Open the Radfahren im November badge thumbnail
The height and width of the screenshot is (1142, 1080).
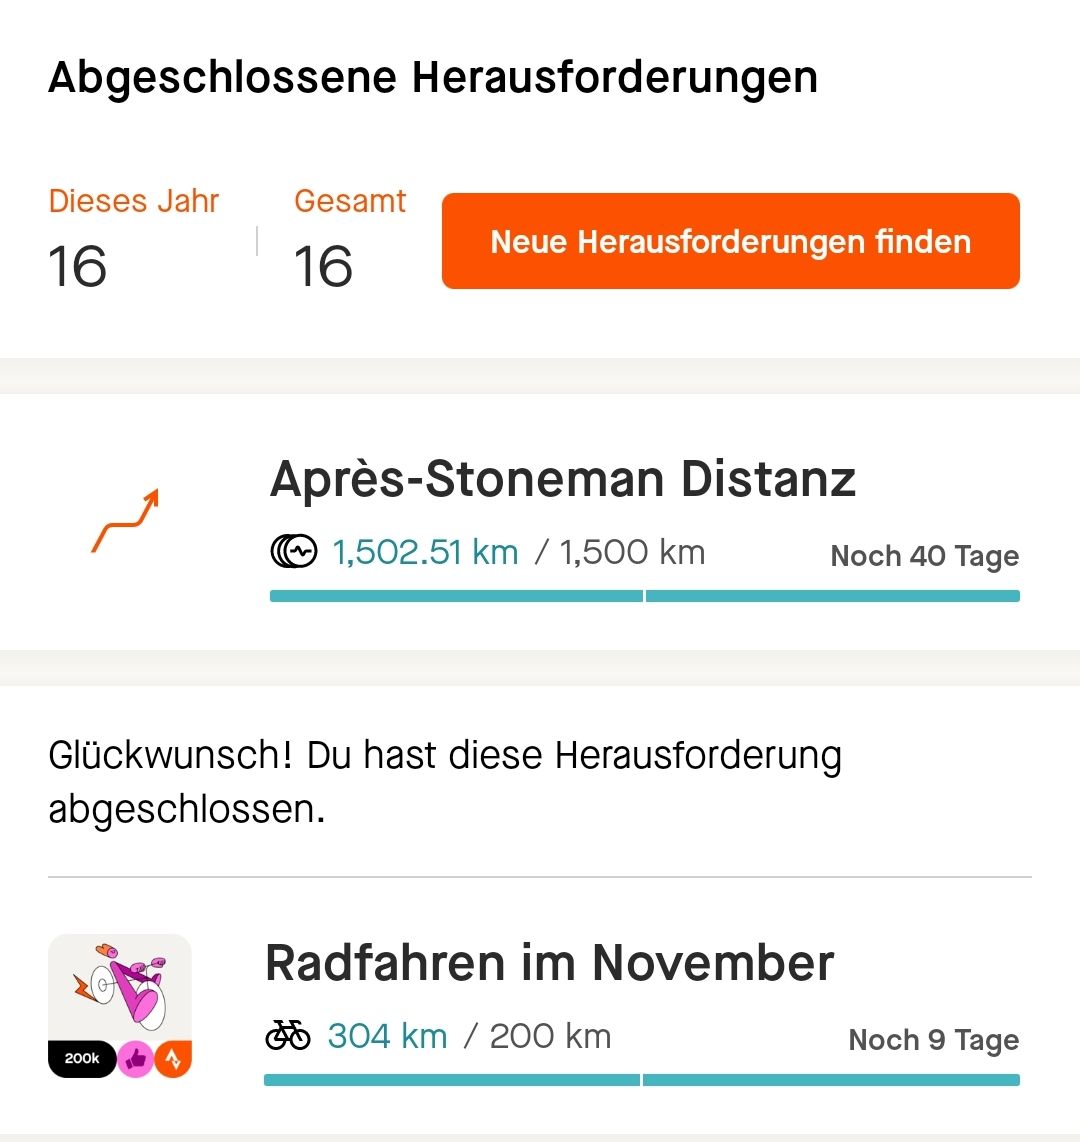click(119, 1006)
